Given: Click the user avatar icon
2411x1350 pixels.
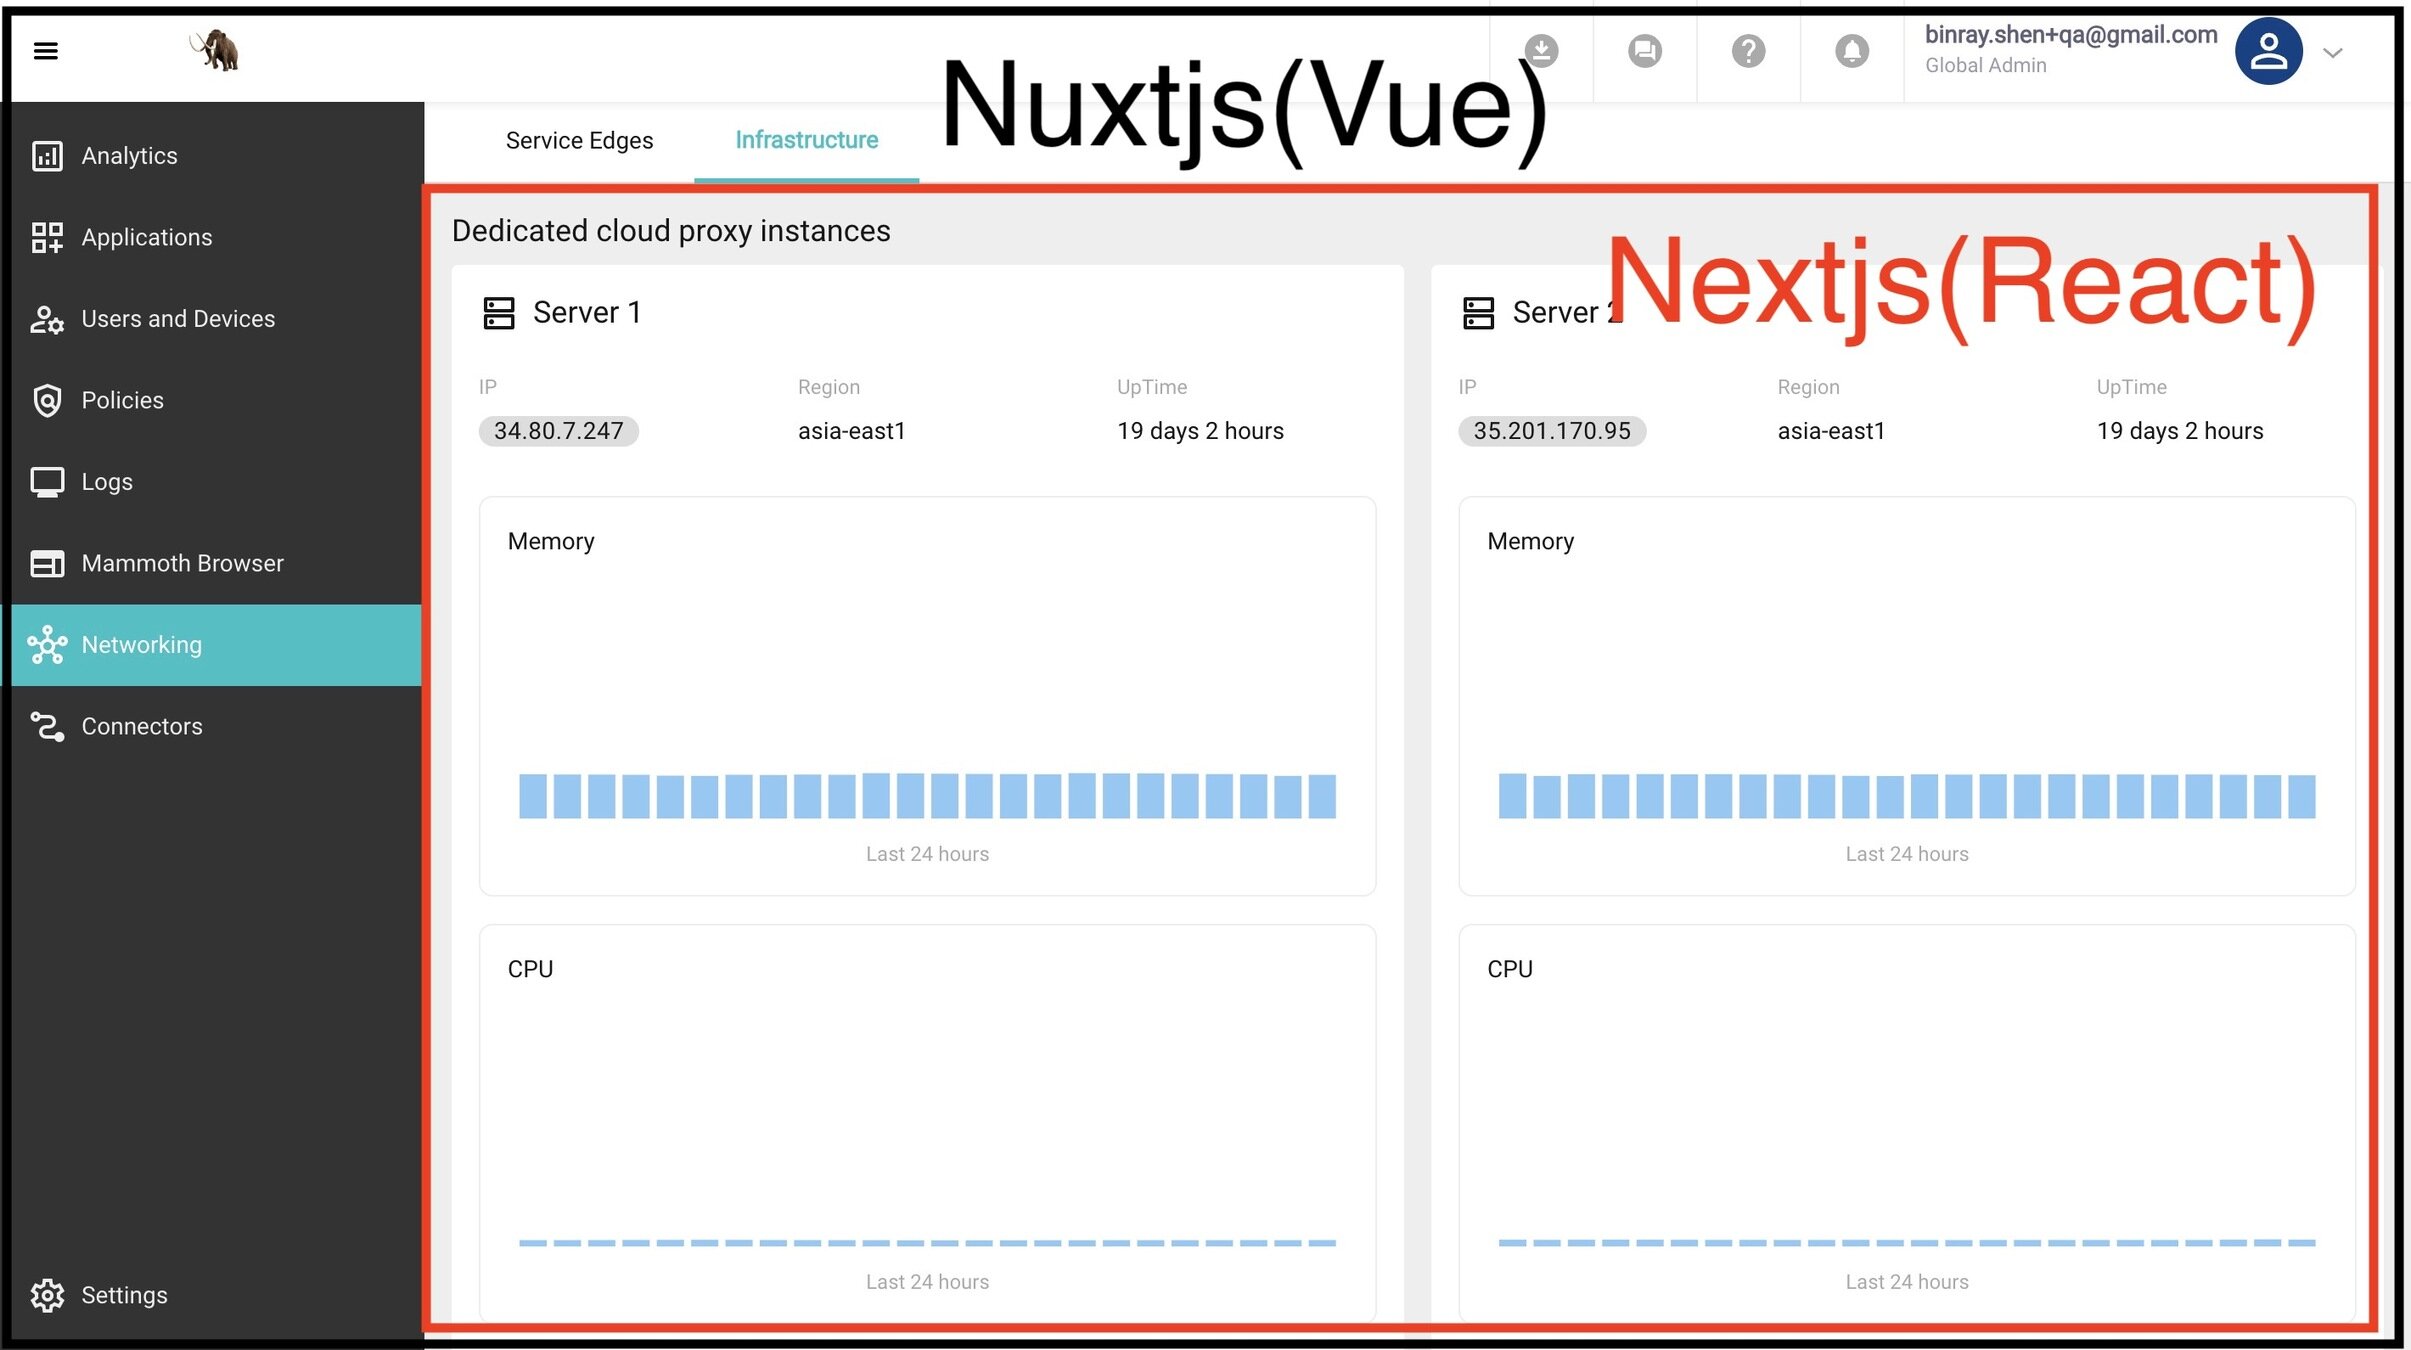Looking at the screenshot, I should point(2268,51).
